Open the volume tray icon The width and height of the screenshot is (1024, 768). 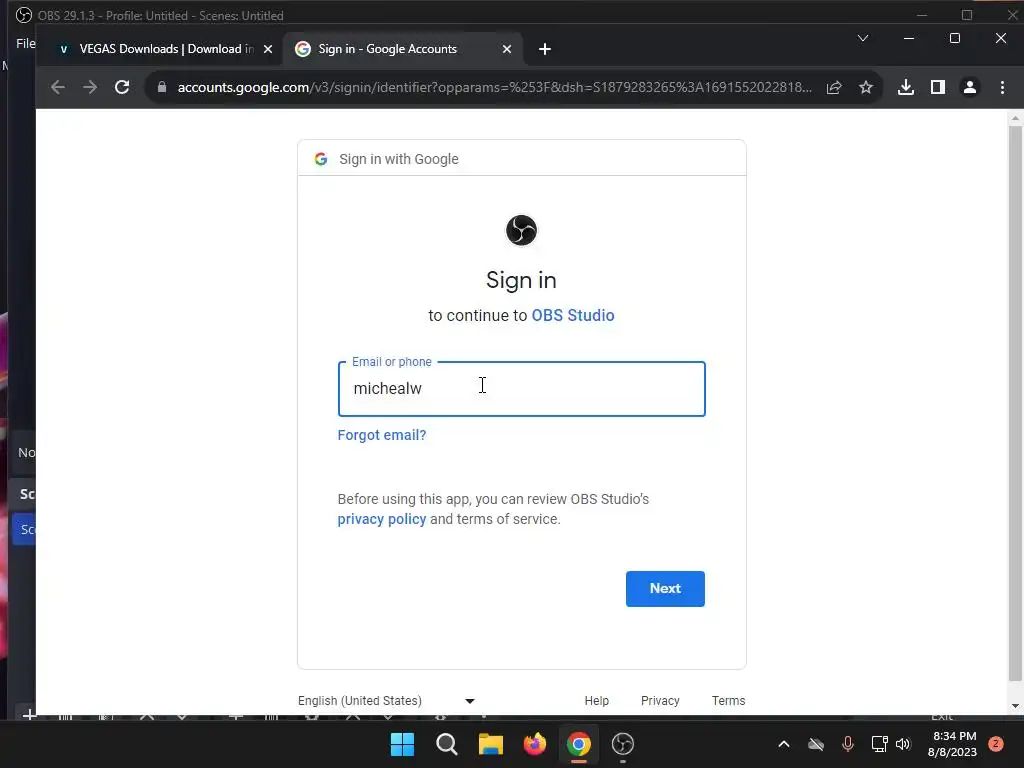click(x=903, y=744)
